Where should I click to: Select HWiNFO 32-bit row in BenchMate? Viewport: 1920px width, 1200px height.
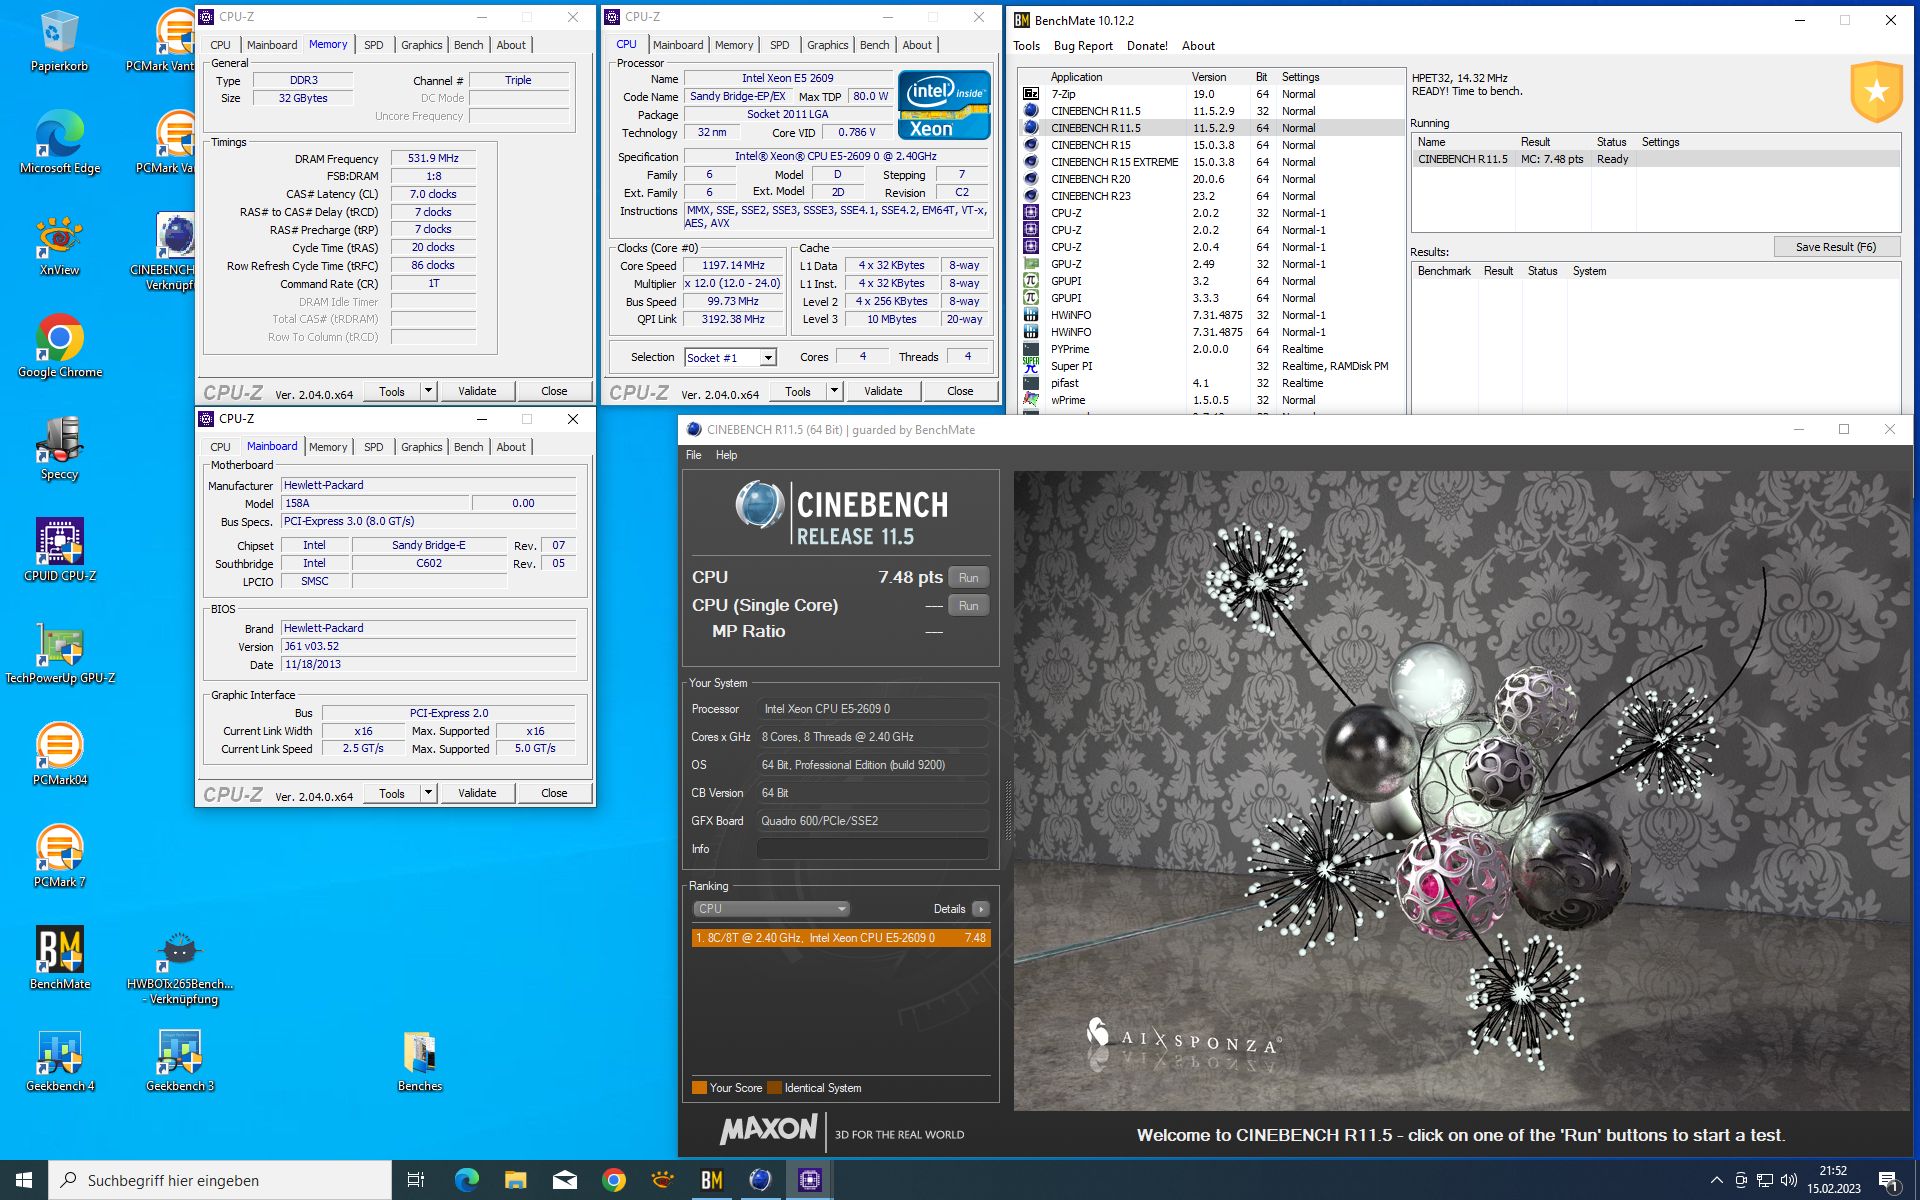tap(1212, 315)
